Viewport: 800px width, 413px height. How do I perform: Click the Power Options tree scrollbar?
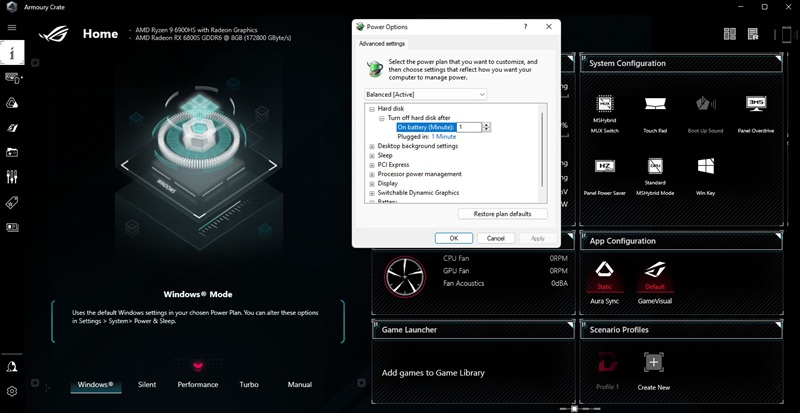[x=542, y=149]
